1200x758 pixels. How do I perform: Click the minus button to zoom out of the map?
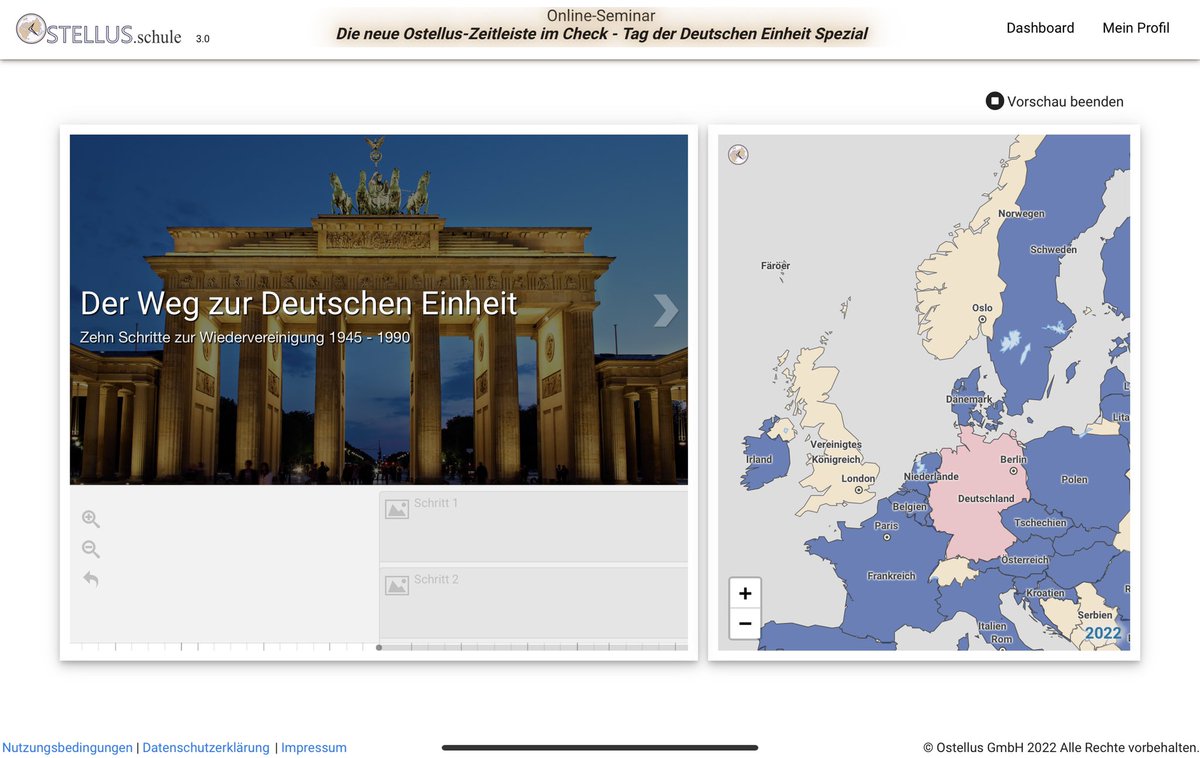click(x=744, y=623)
